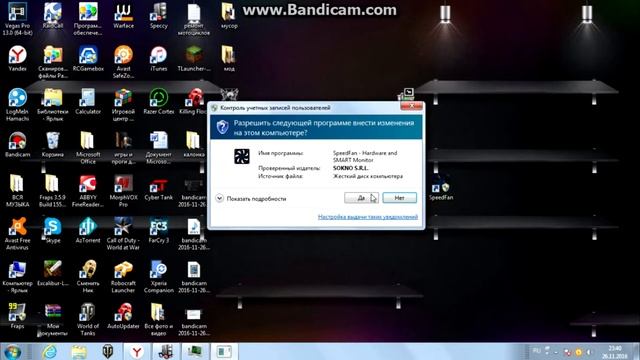Select the Библиотеки - Ярлык shortcut
This screenshot has width=640, height=360.
[53, 104]
